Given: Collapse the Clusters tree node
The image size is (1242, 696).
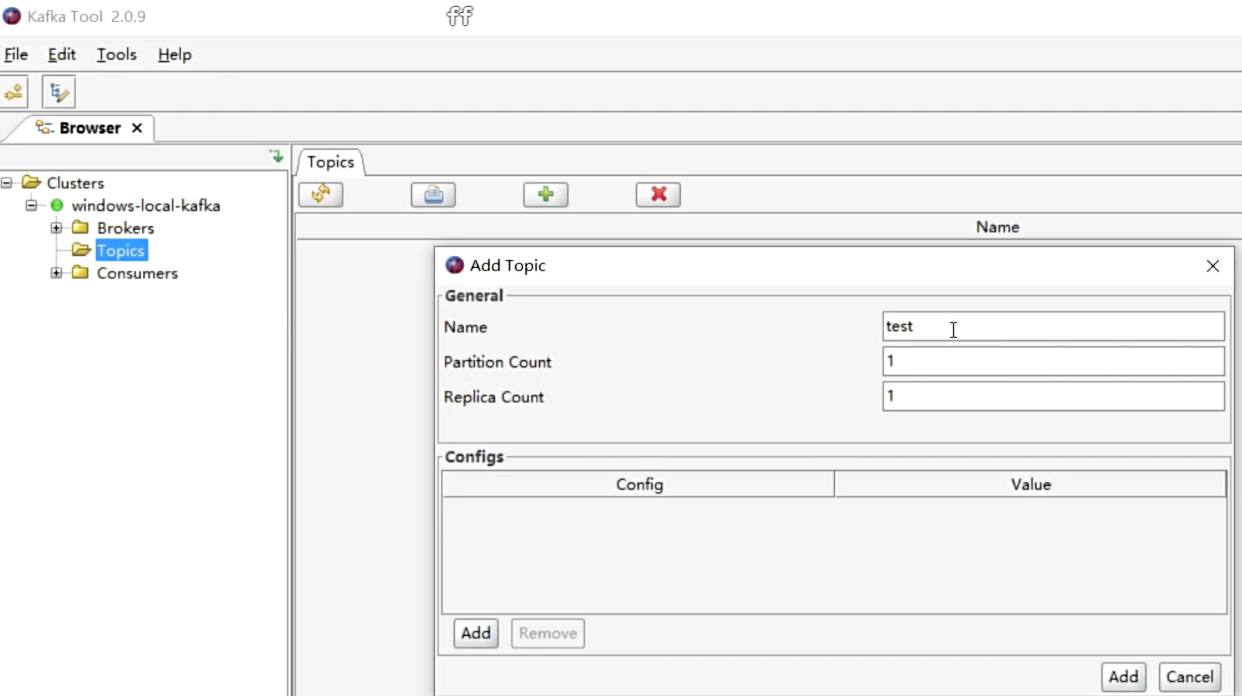Looking at the screenshot, I should 7,183.
